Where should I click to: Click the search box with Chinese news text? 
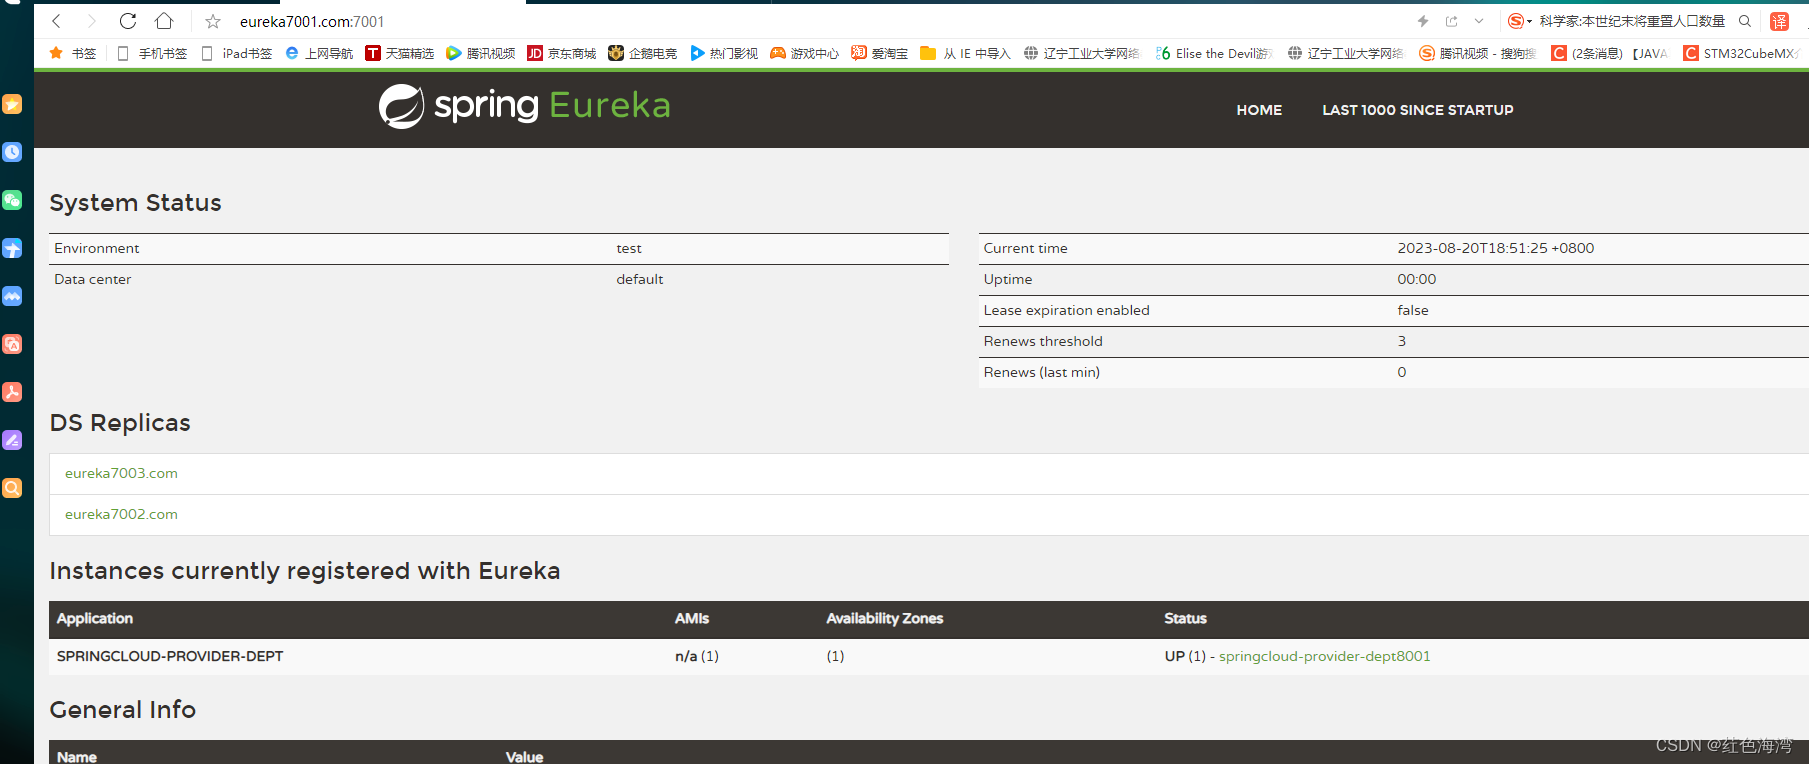(x=1632, y=21)
